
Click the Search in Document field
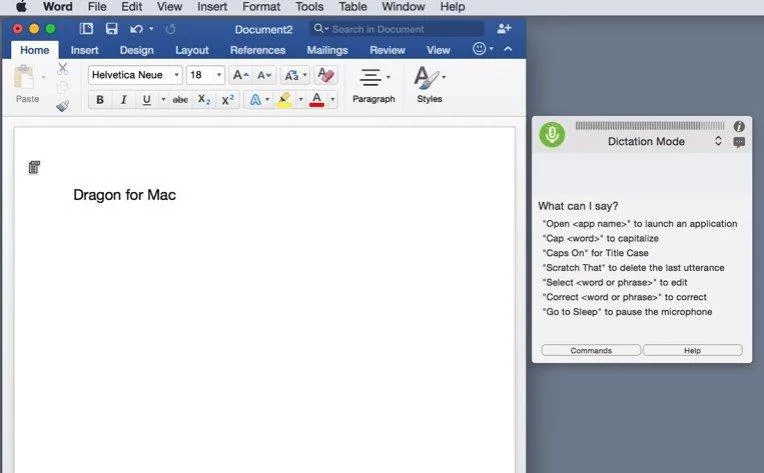397,29
